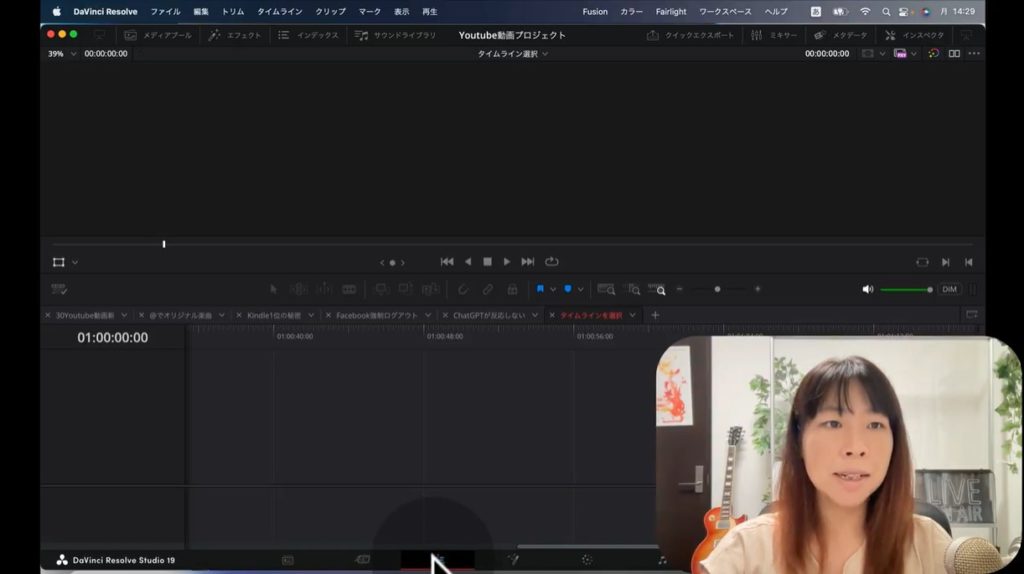Viewport: 1024px width, 574px height.
Task: Jump to first frame with skip-back icon
Action: tap(447, 262)
